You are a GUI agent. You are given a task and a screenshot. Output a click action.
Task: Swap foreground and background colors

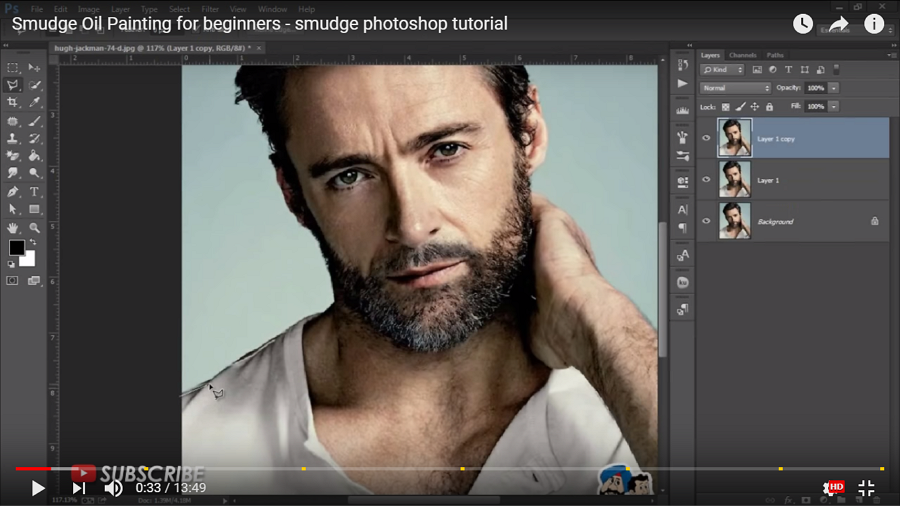[33, 242]
